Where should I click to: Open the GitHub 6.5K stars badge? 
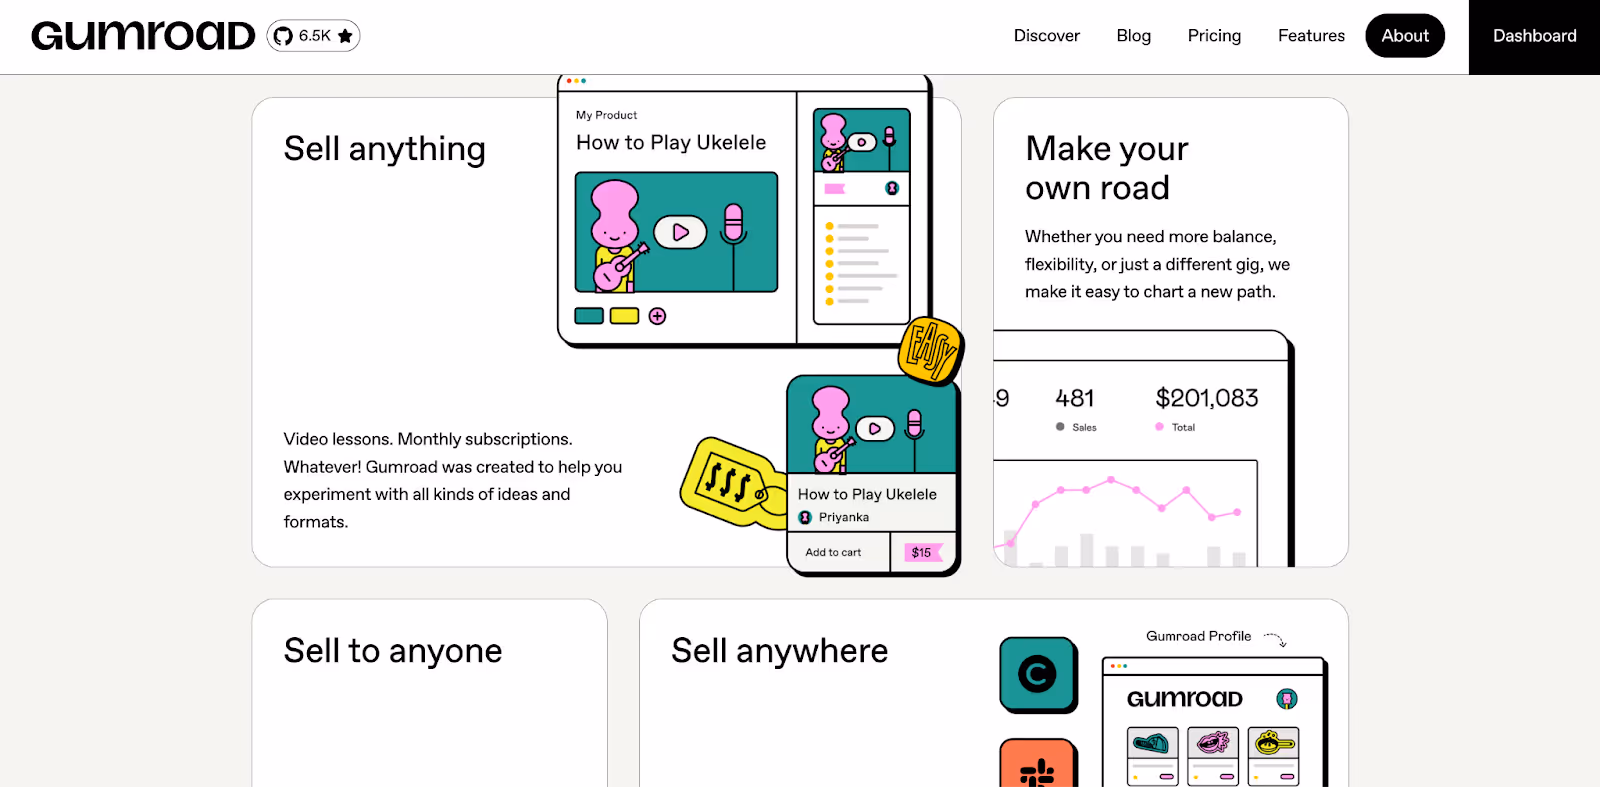(313, 36)
